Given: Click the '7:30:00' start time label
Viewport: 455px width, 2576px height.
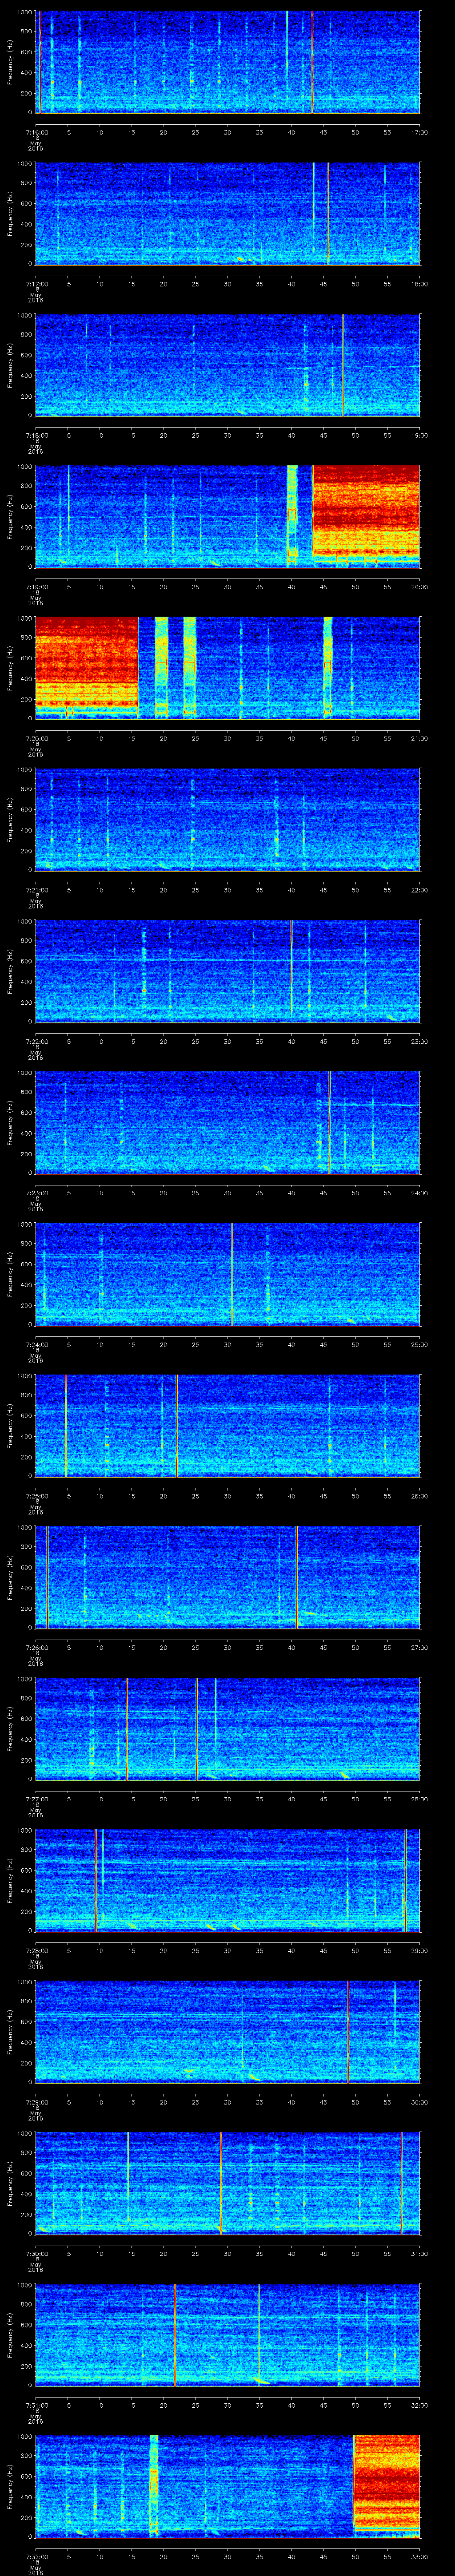Looking at the screenshot, I should [x=36, y=2255].
